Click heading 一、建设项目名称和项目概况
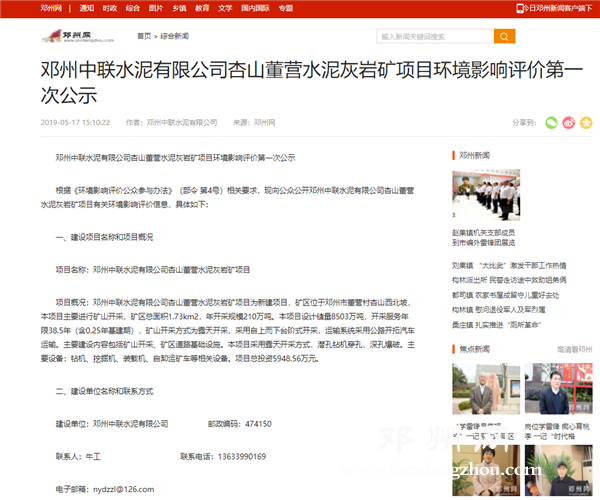The image size is (600, 500). click(104, 237)
